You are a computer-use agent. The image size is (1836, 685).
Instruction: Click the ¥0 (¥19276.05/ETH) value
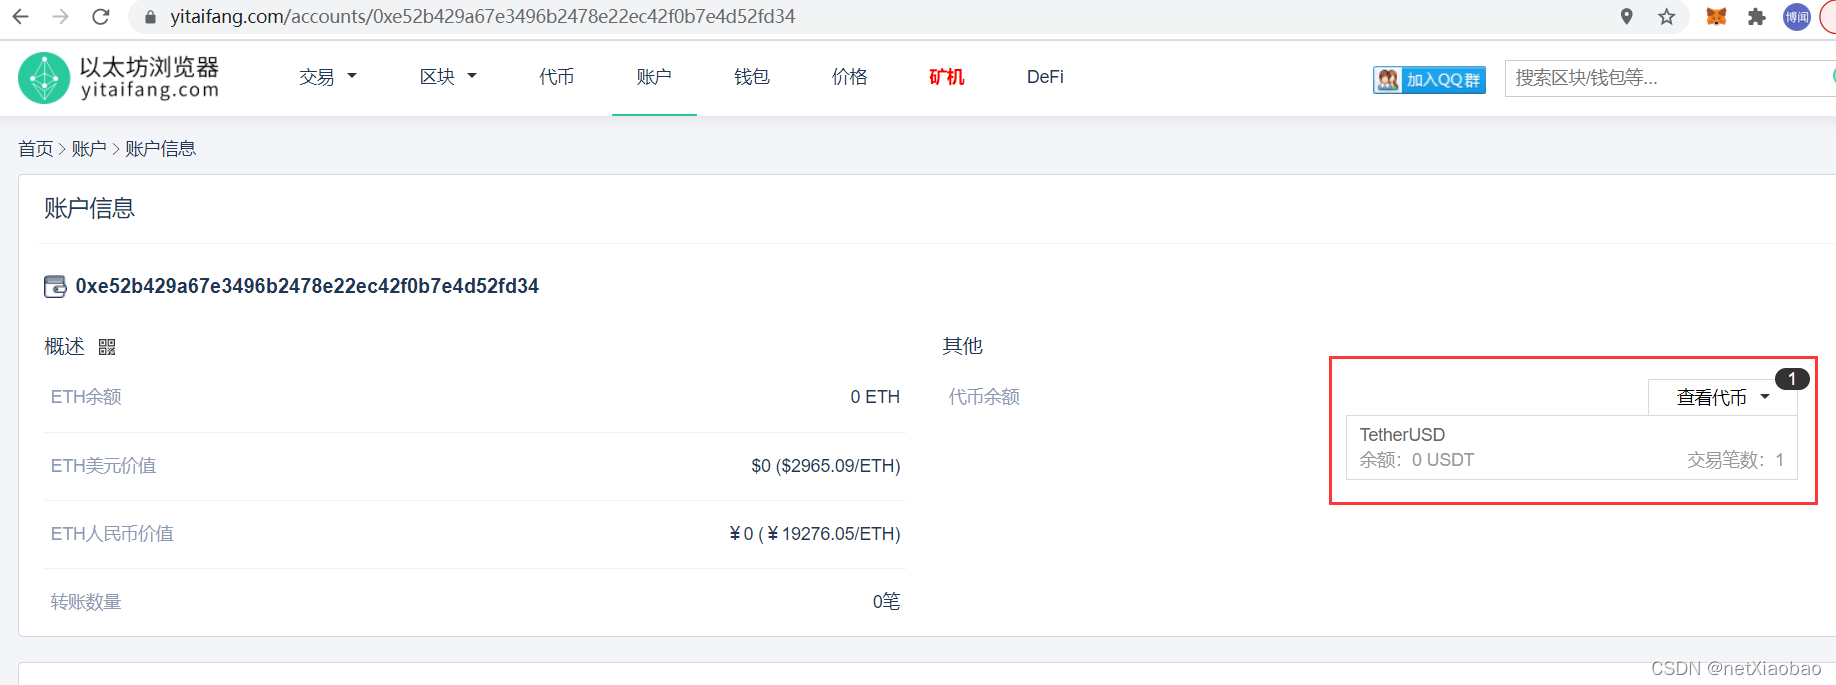[815, 534]
